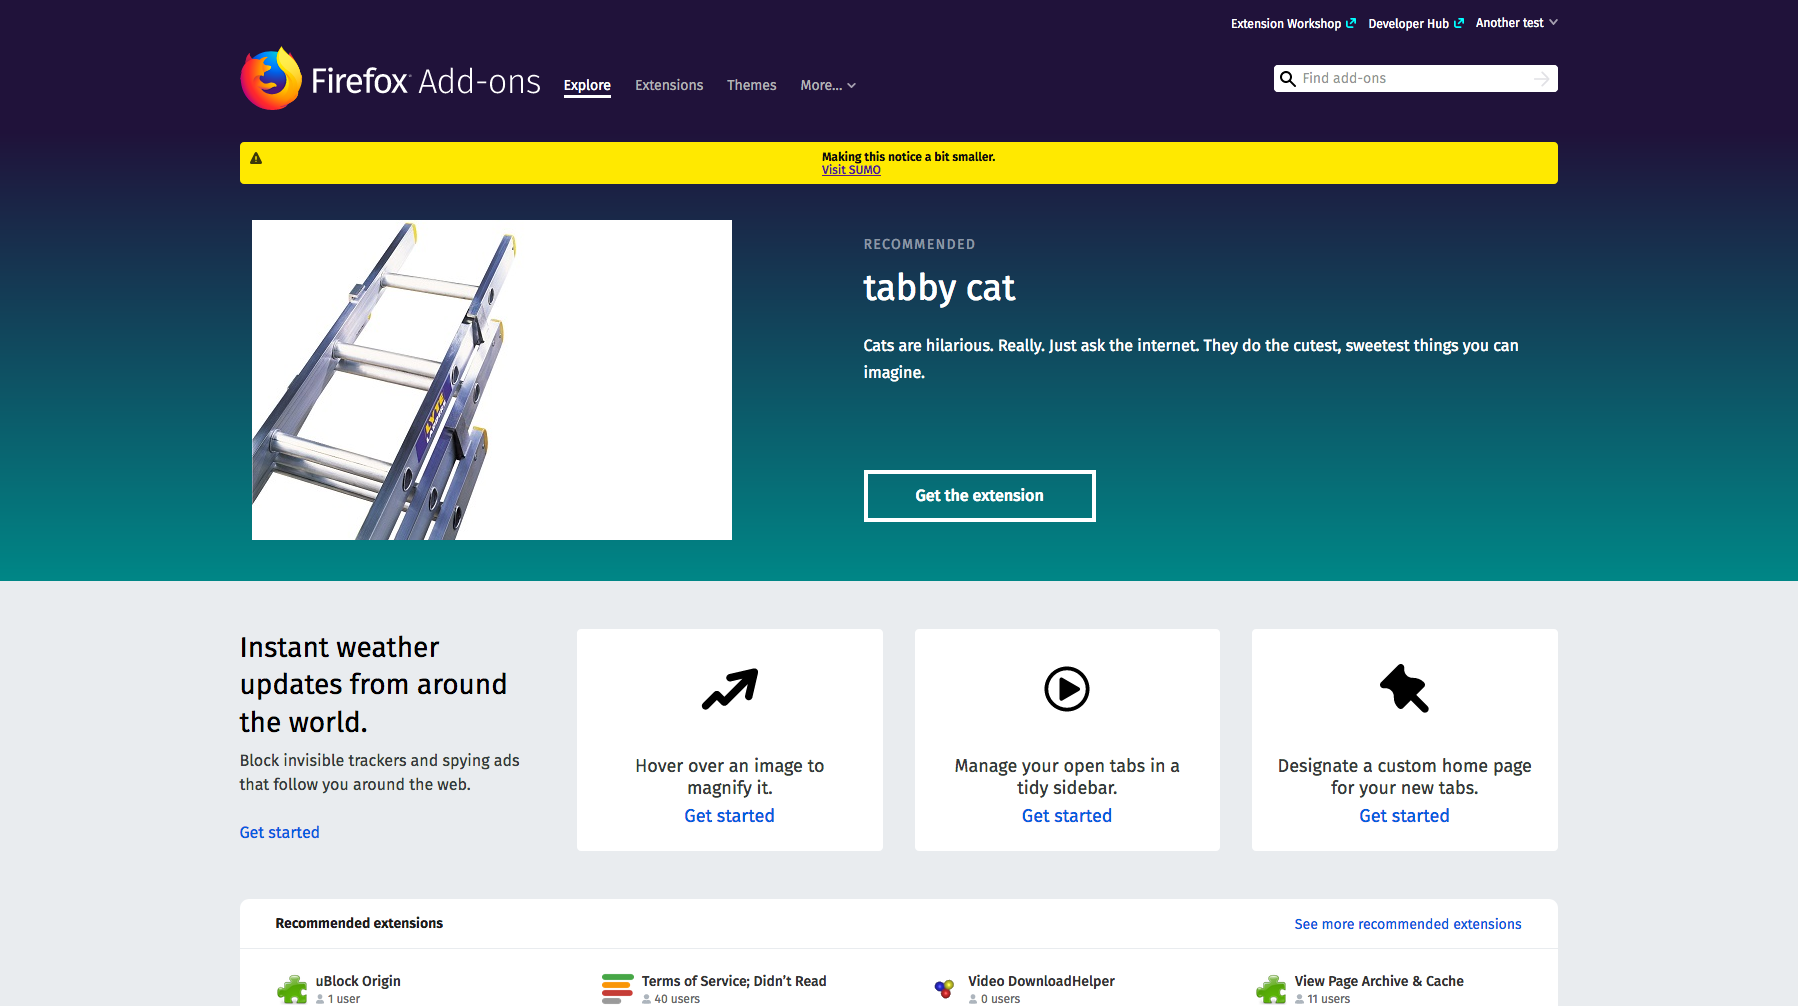Open the Another test user dropdown
Image resolution: width=1798 pixels, height=1006 pixels.
(1516, 23)
